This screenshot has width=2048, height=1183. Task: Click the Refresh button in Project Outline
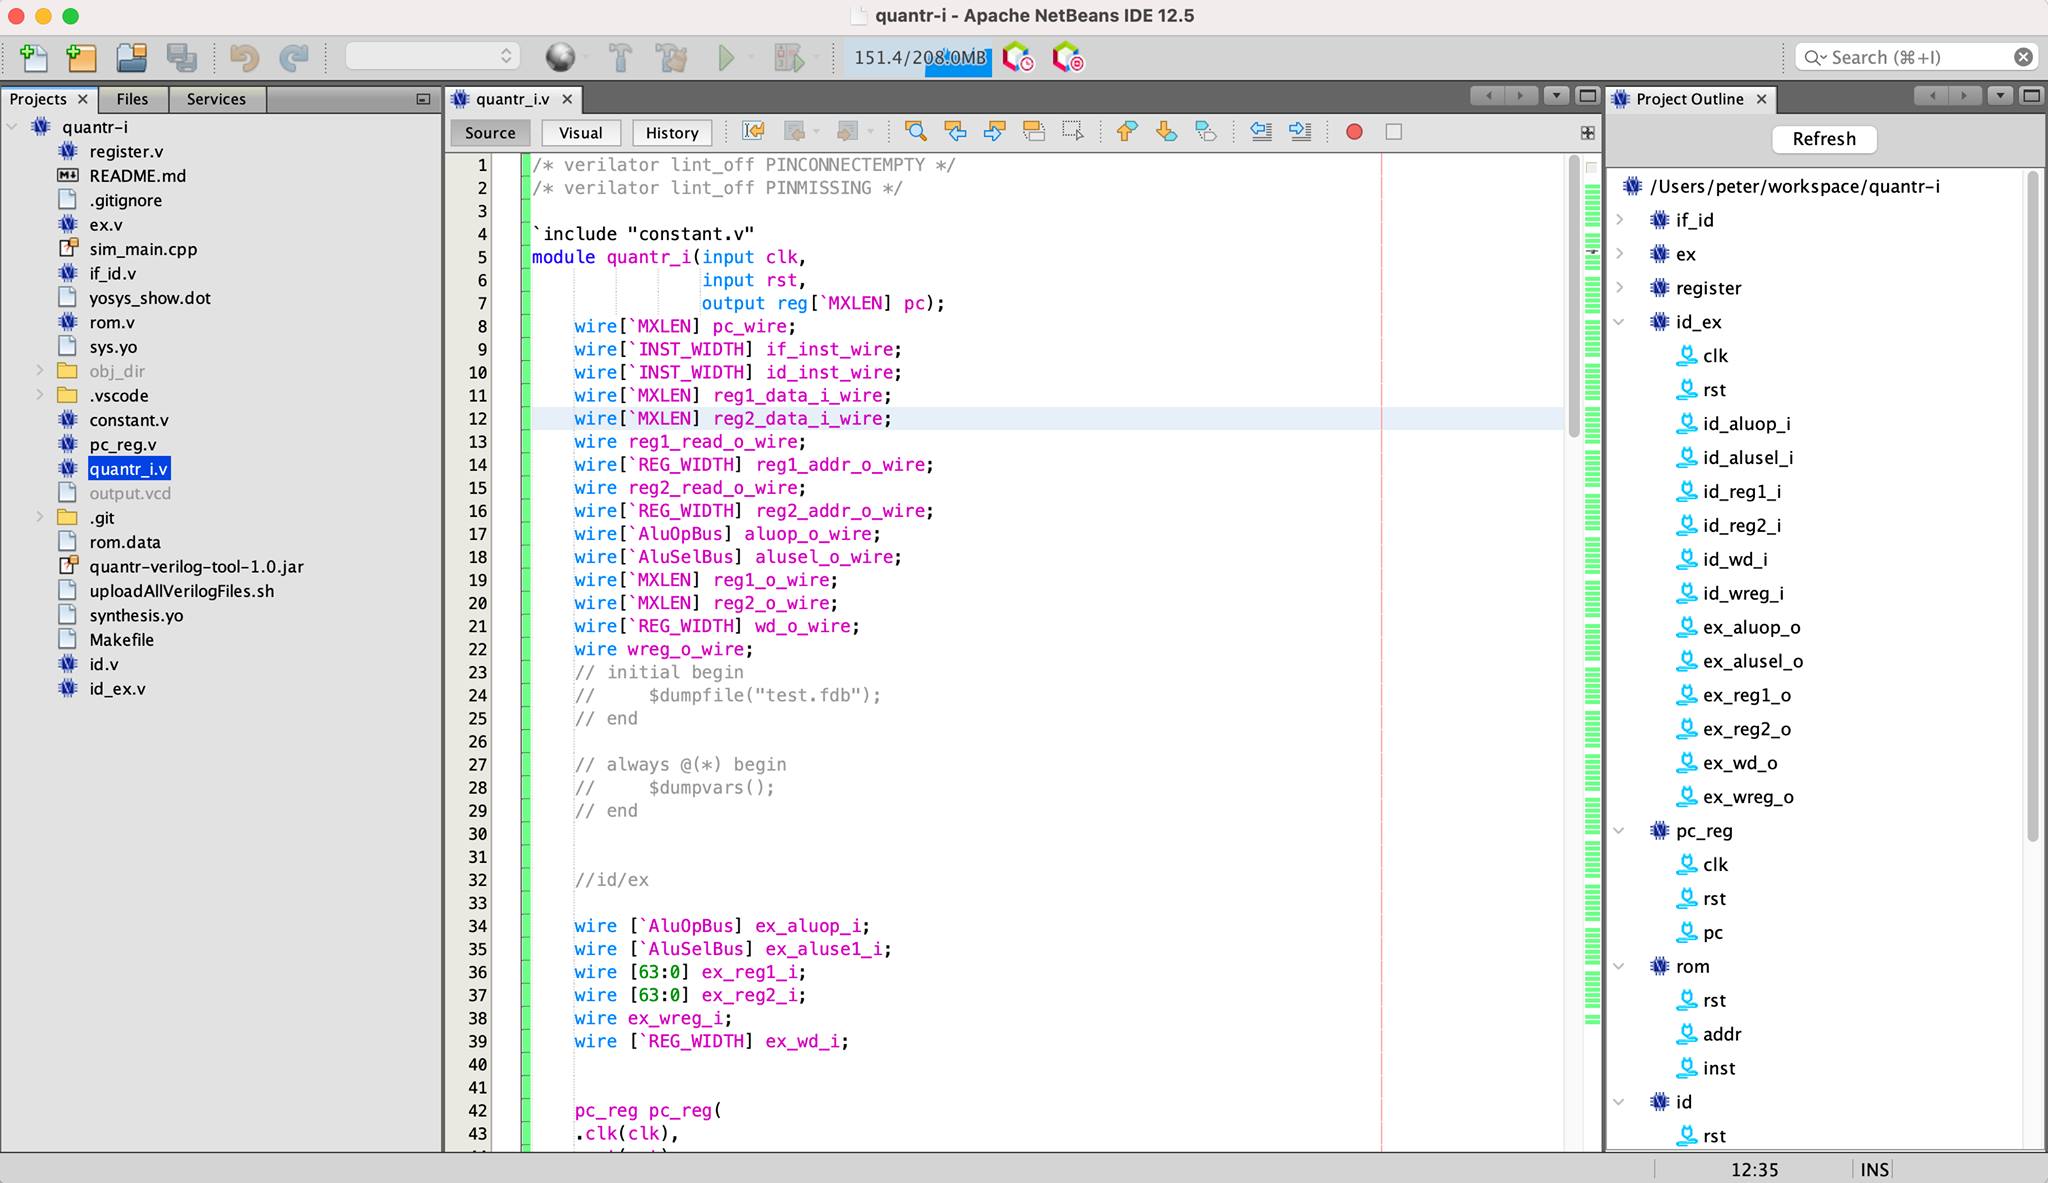tap(1824, 139)
